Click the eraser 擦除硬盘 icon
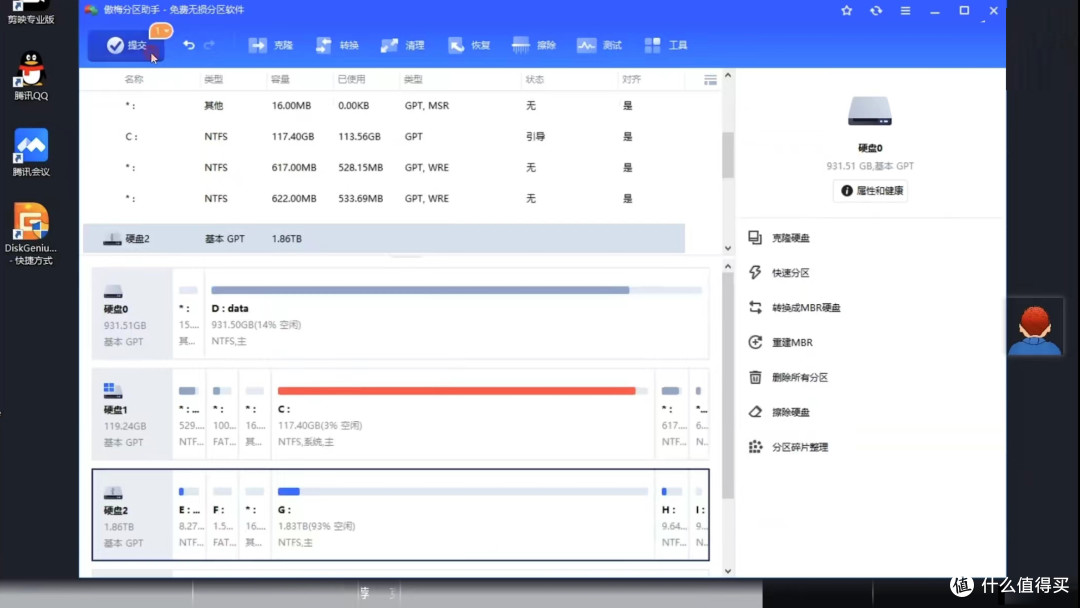 (755, 412)
